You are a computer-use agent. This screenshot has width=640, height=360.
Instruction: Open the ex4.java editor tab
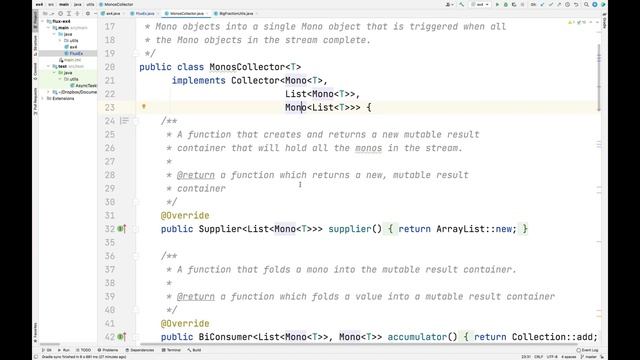[x=111, y=13]
